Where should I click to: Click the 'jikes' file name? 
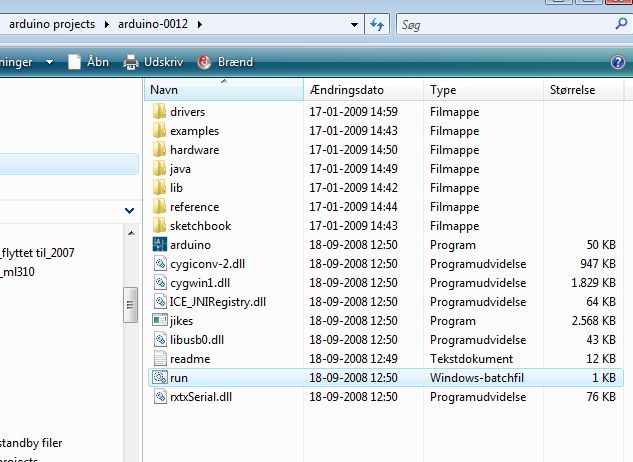point(181,321)
